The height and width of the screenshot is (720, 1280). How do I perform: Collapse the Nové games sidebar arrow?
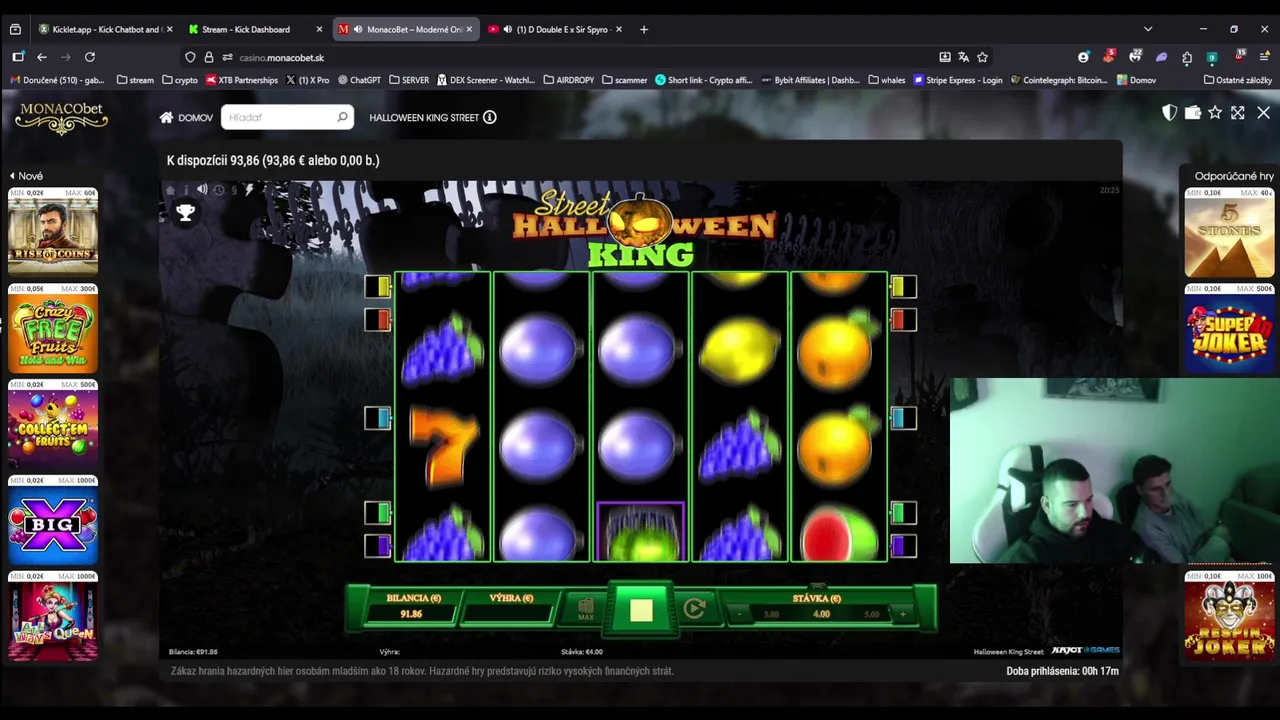coord(12,176)
